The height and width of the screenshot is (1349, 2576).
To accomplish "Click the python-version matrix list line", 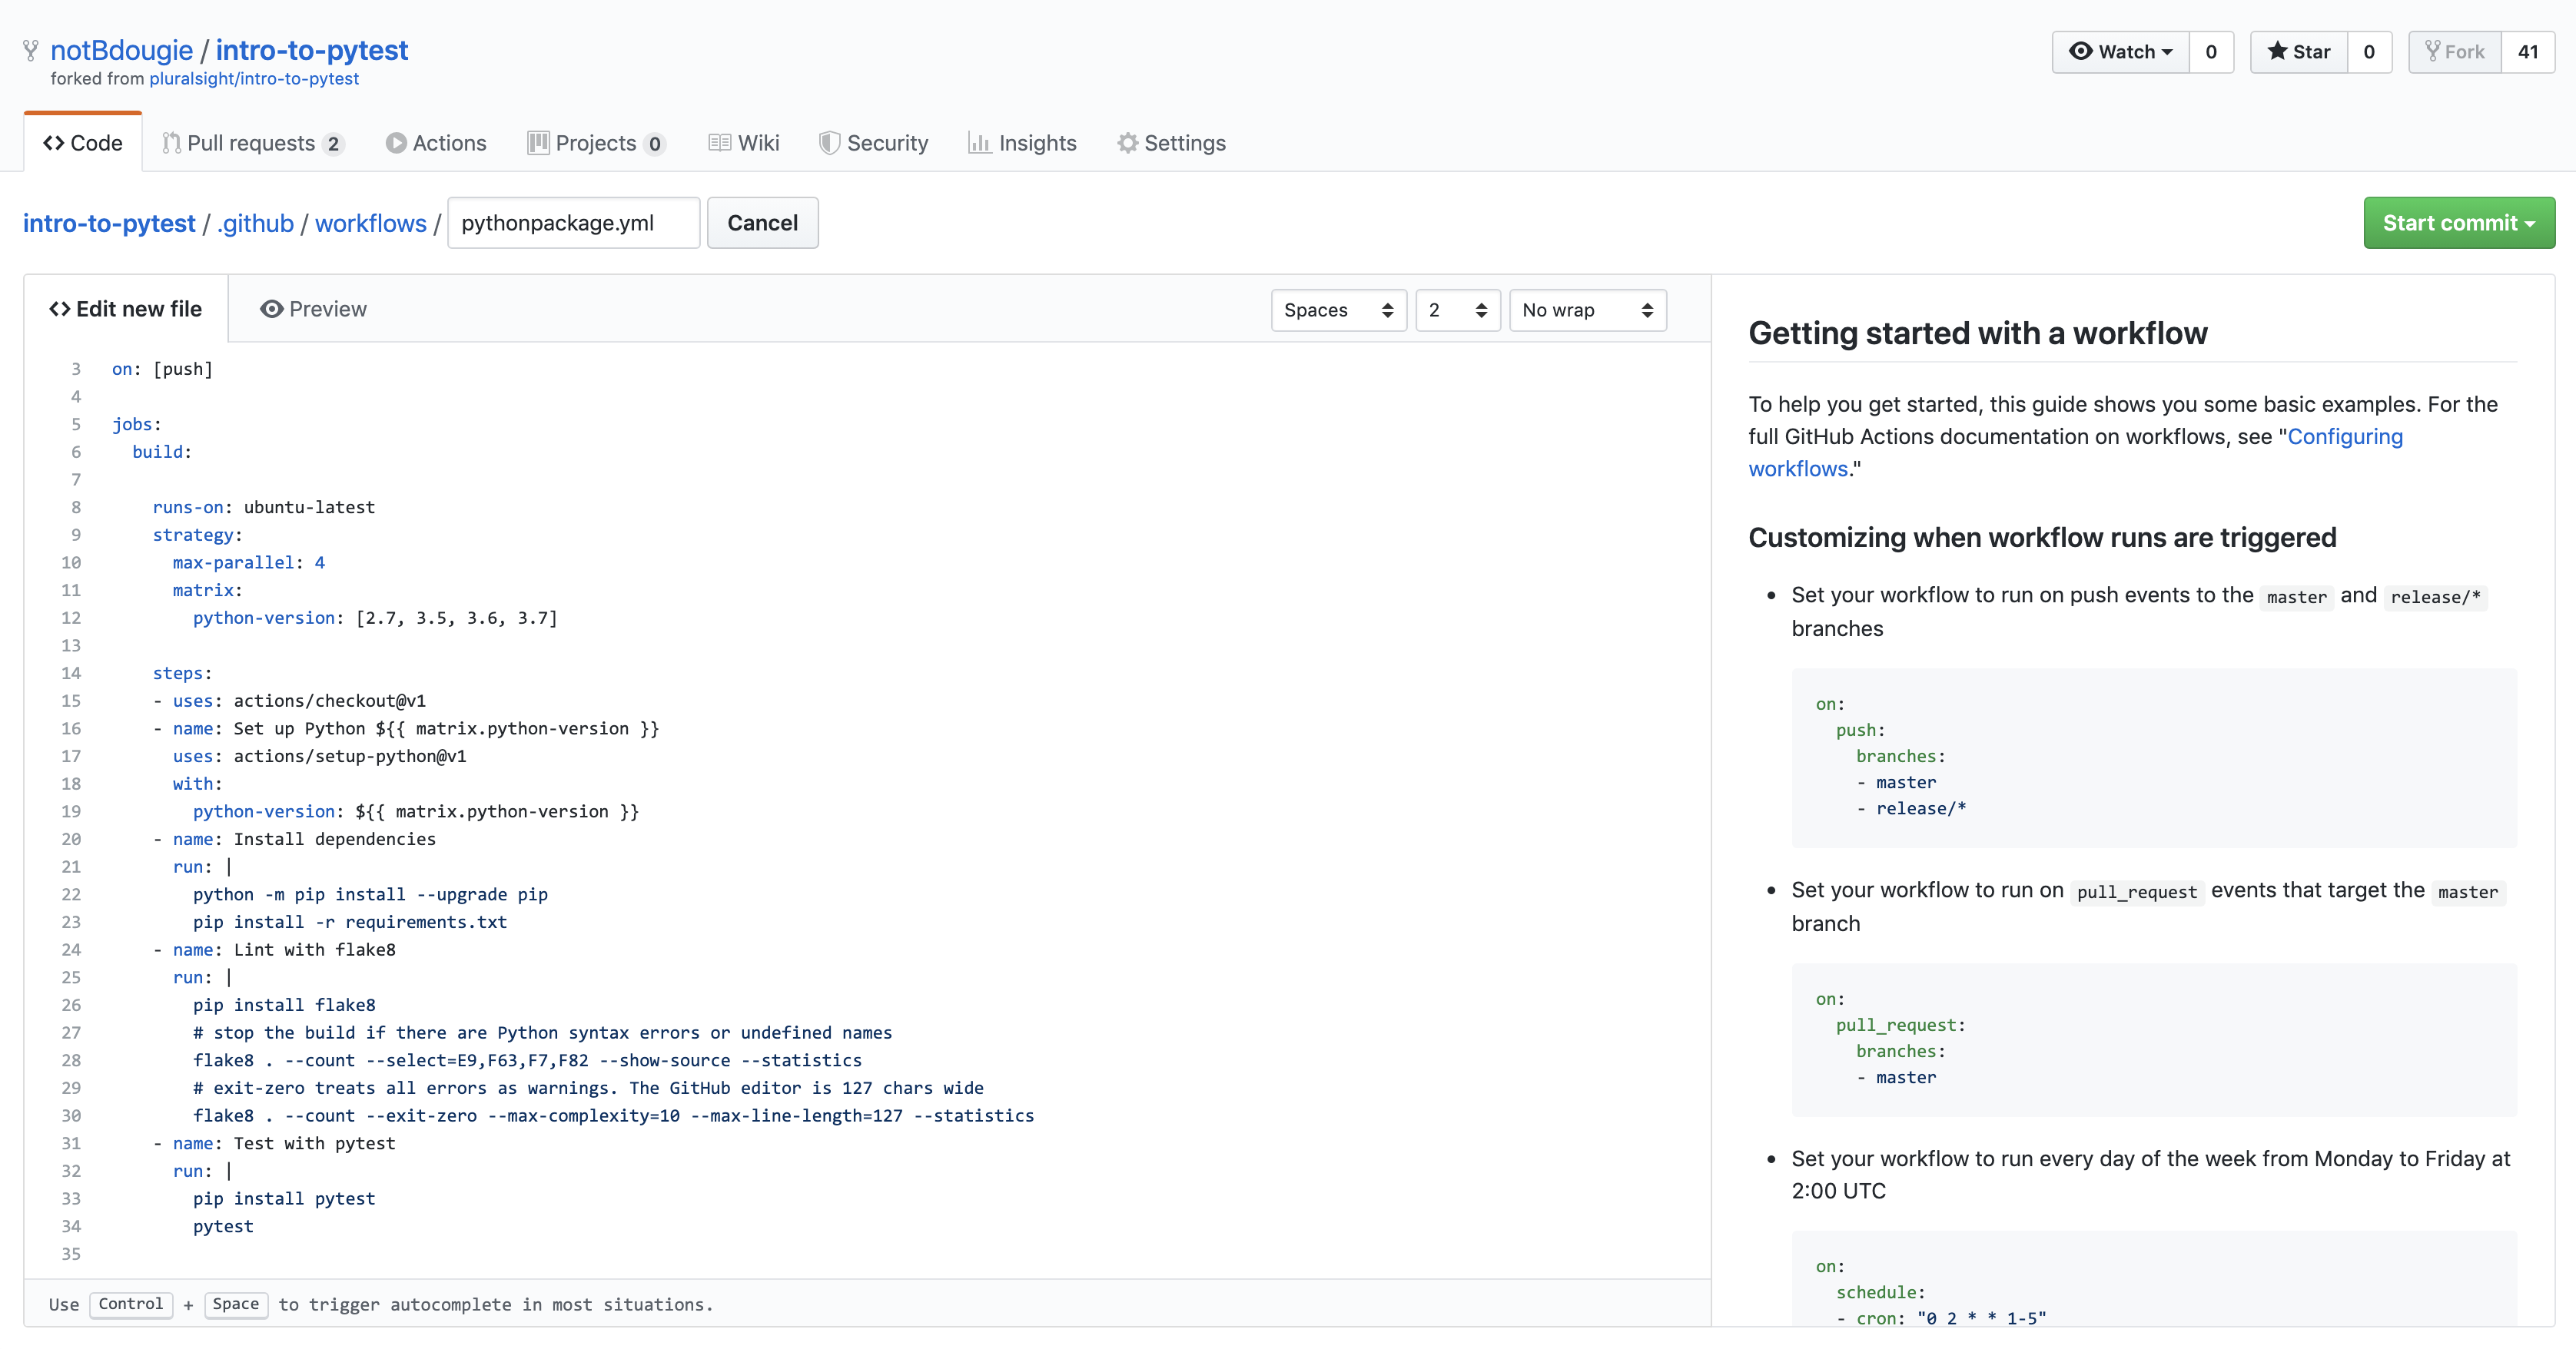I will pos(375,618).
